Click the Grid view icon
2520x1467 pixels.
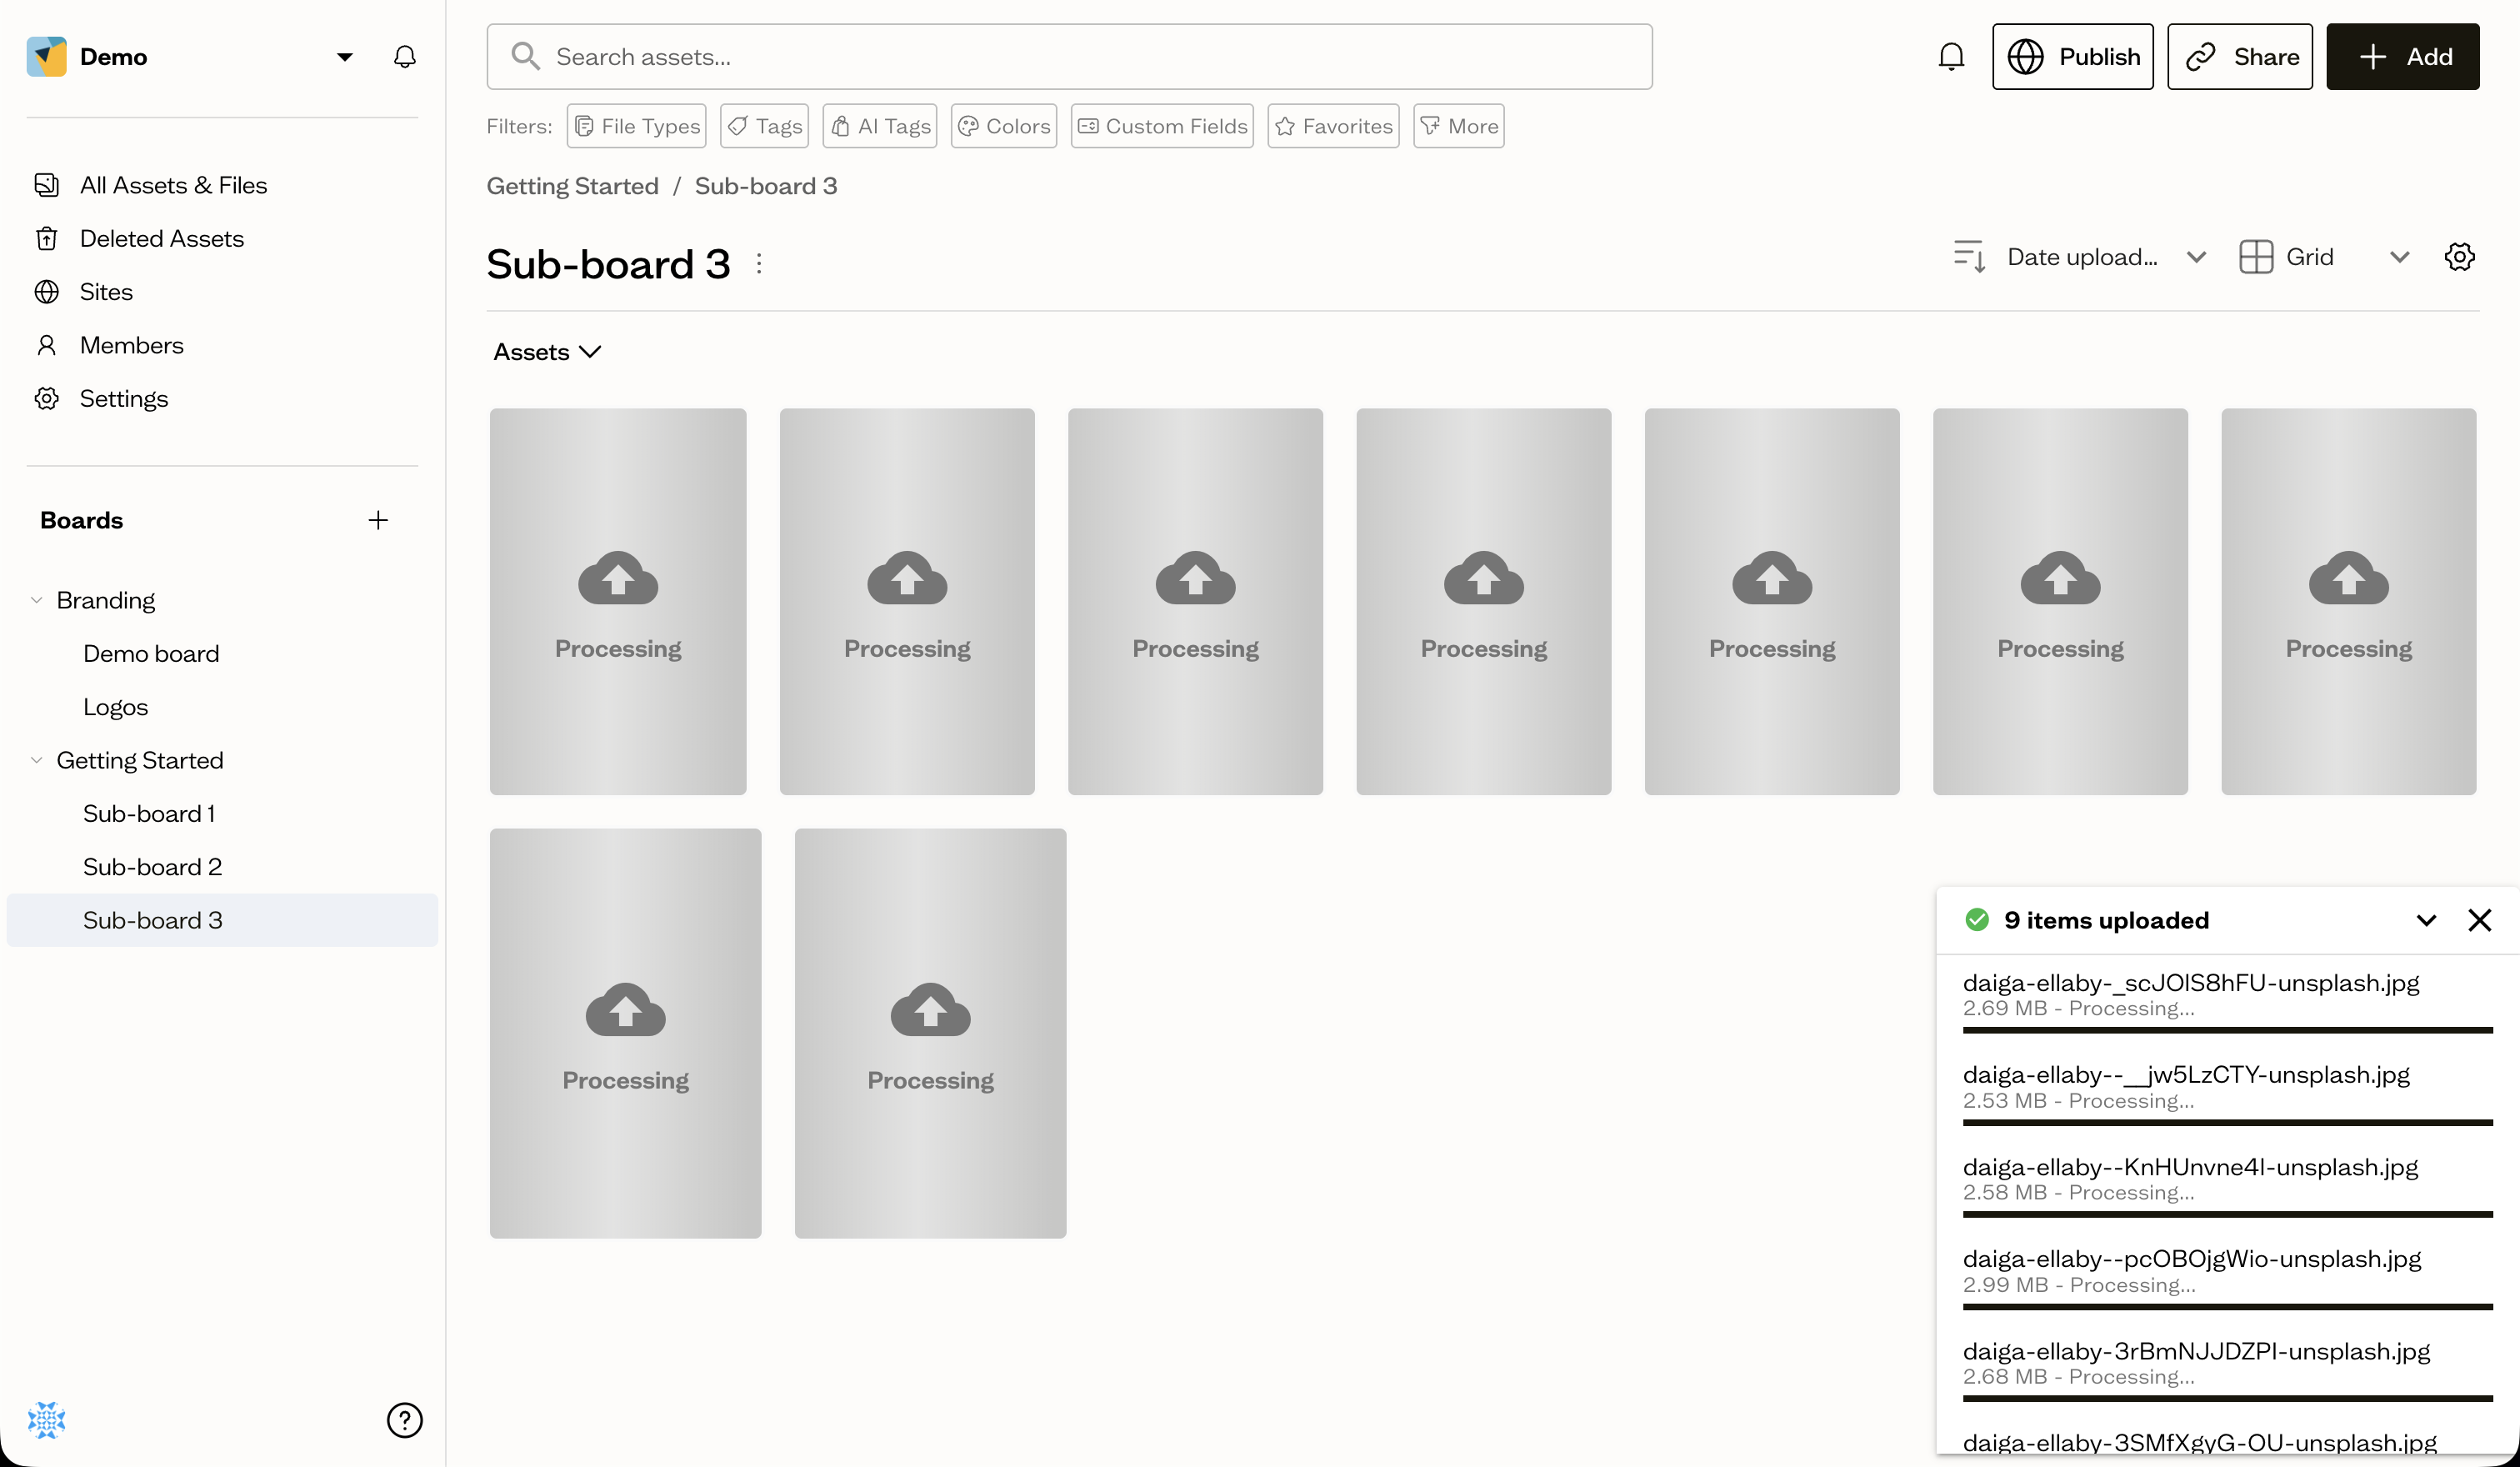click(x=2256, y=257)
